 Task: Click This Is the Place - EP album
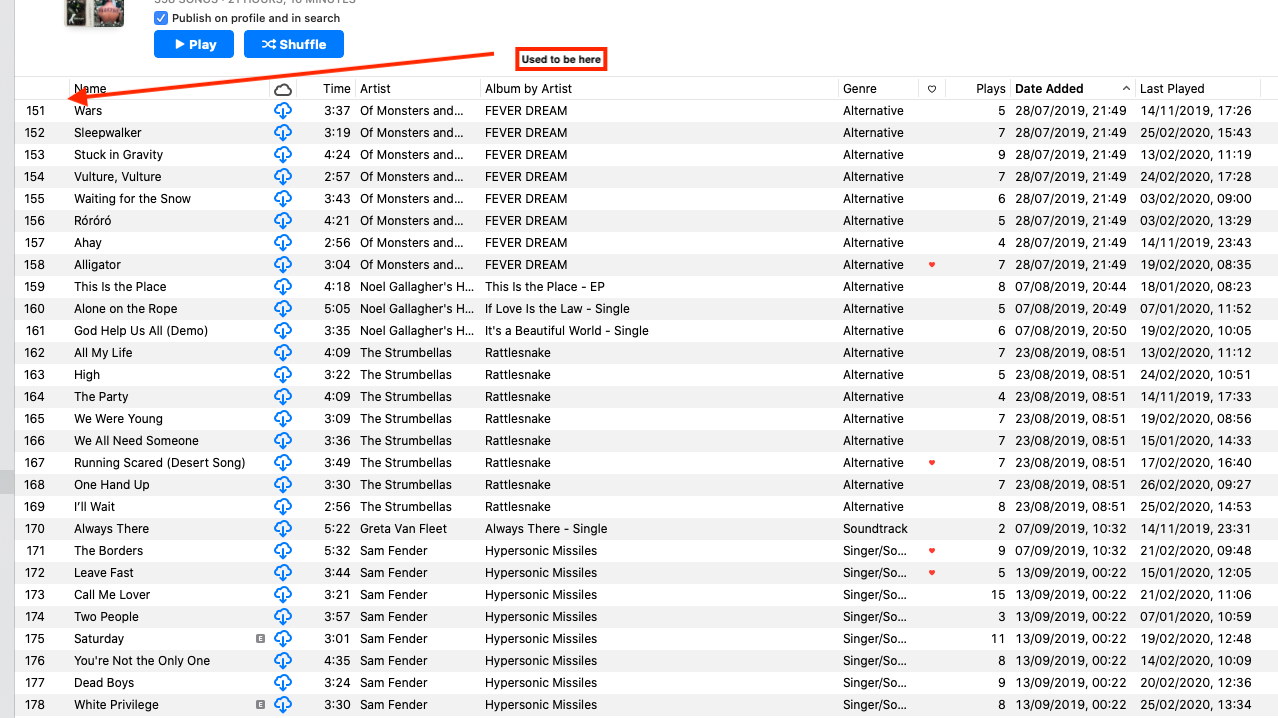545,287
